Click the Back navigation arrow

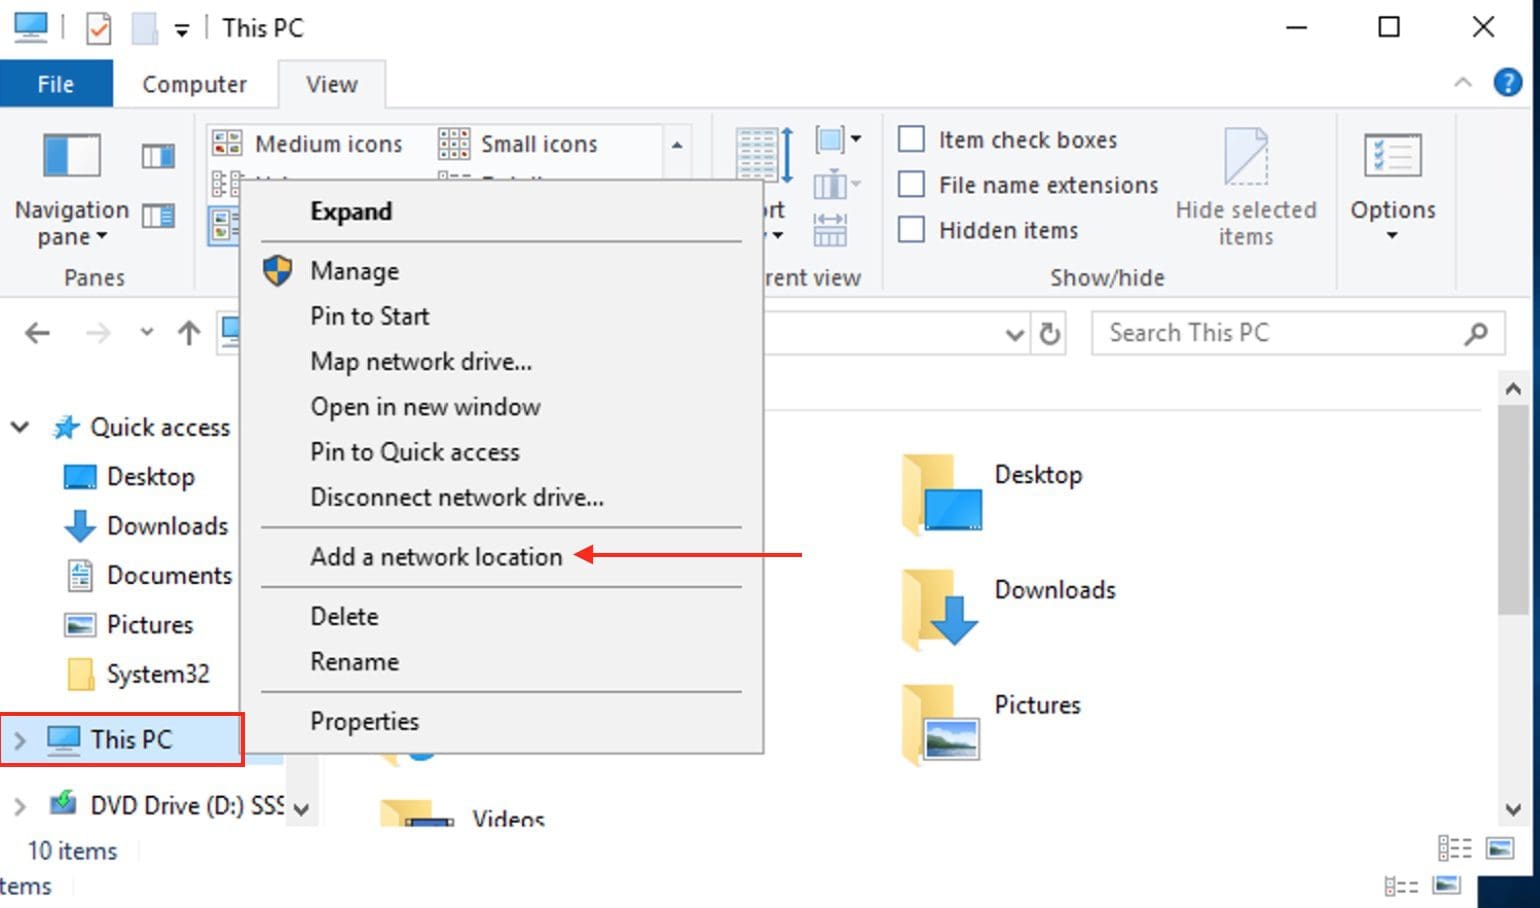(x=38, y=333)
